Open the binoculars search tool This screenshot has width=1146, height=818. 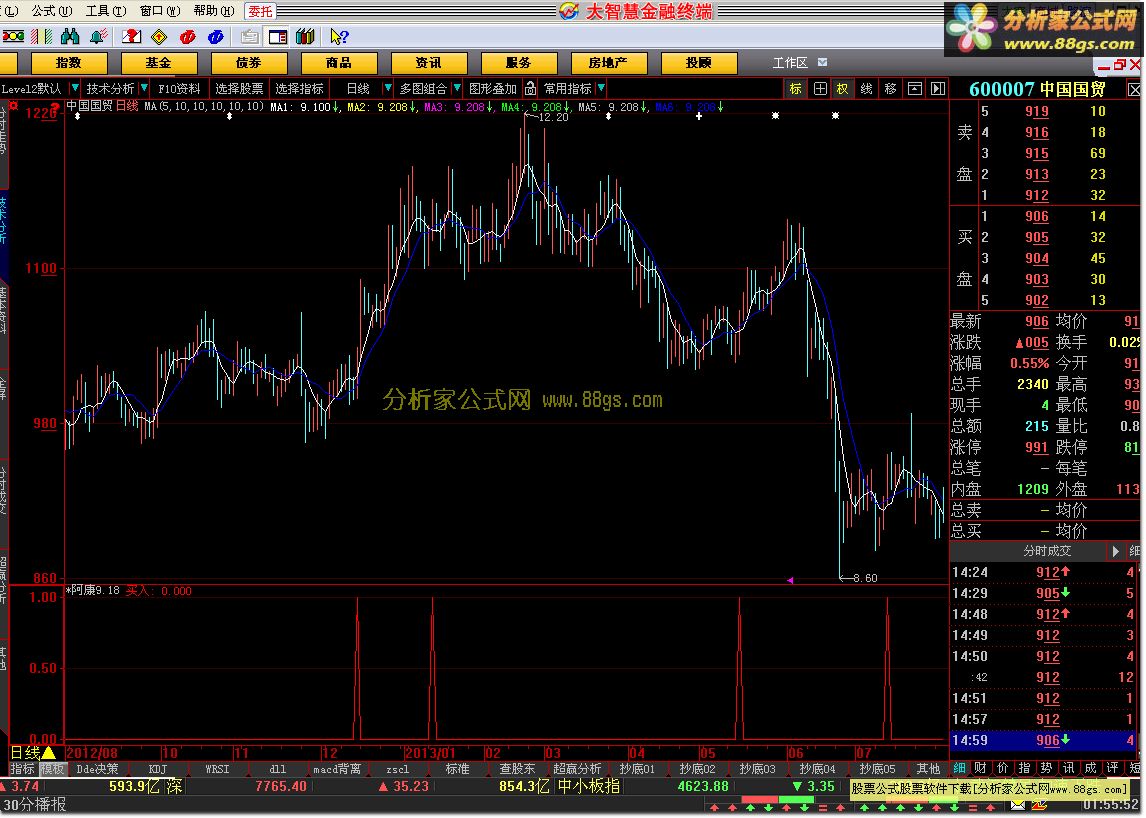(70, 37)
